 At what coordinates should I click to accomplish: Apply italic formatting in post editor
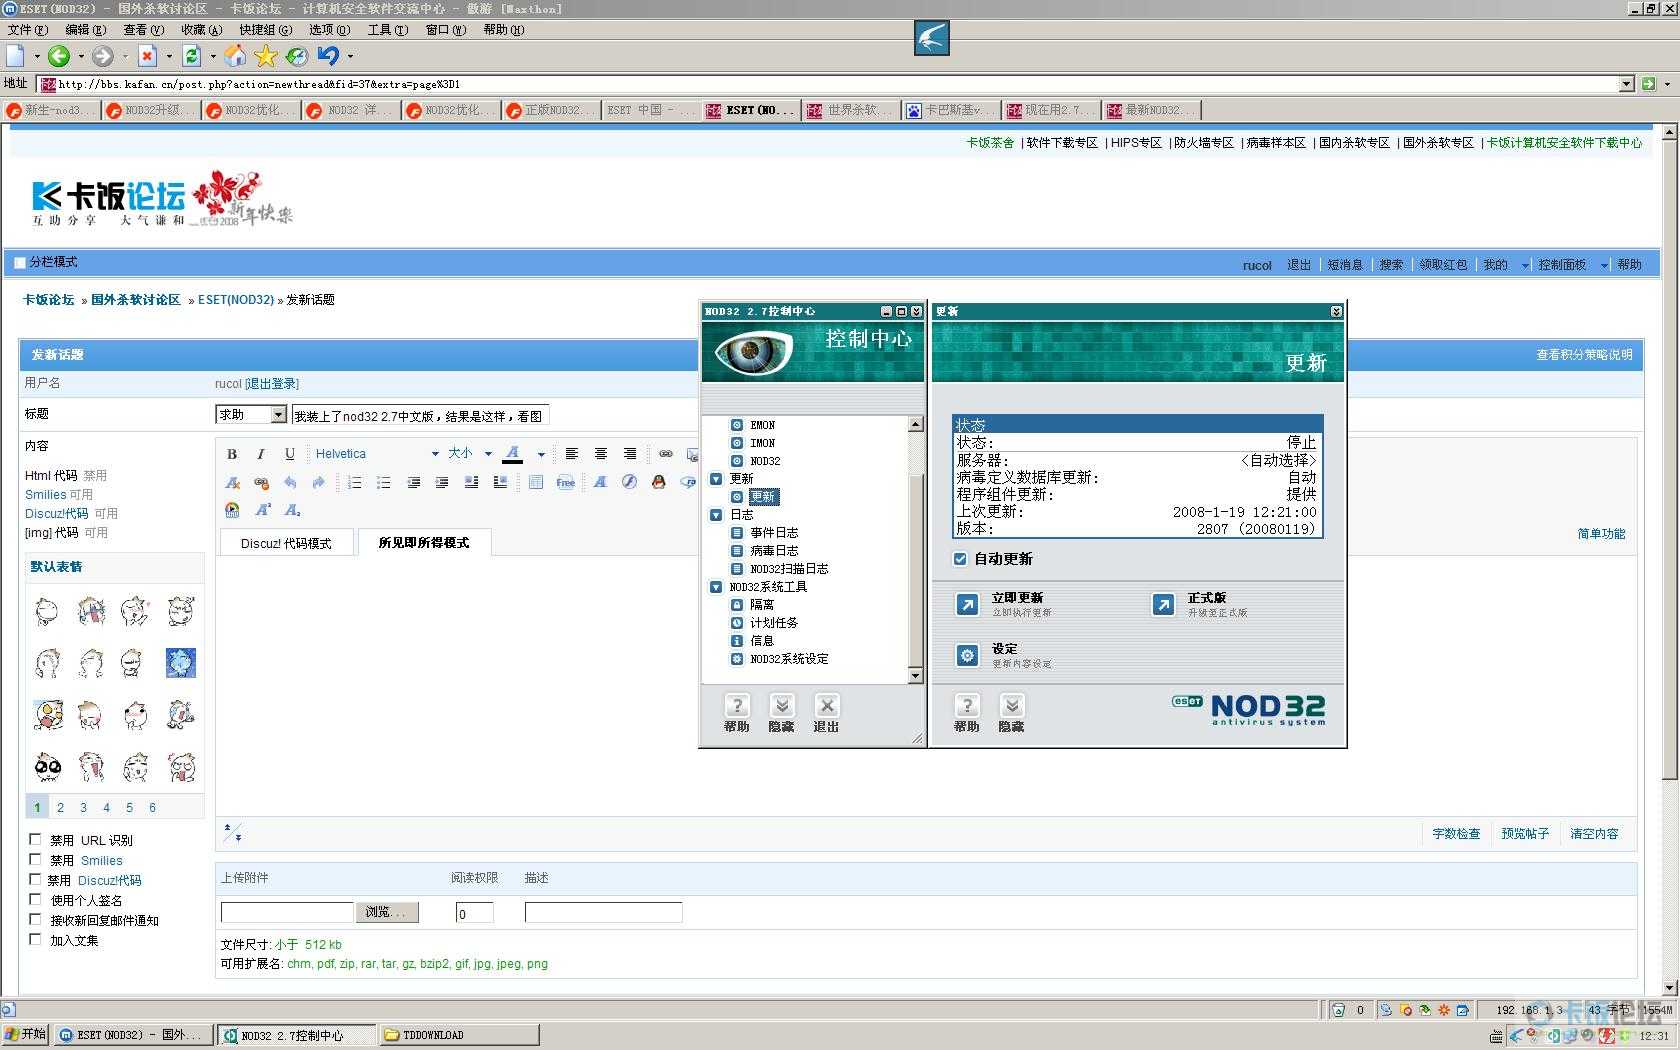pyautogui.click(x=261, y=454)
